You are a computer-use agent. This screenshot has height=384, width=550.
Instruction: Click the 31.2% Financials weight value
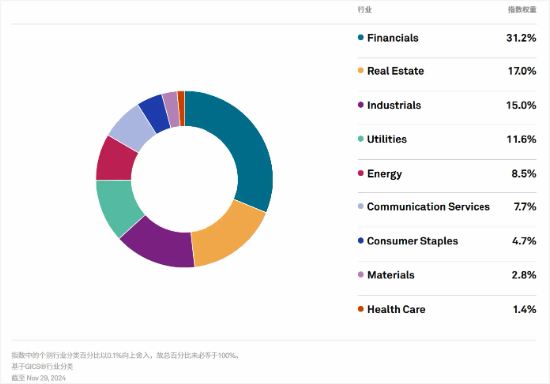(x=521, y=38)
